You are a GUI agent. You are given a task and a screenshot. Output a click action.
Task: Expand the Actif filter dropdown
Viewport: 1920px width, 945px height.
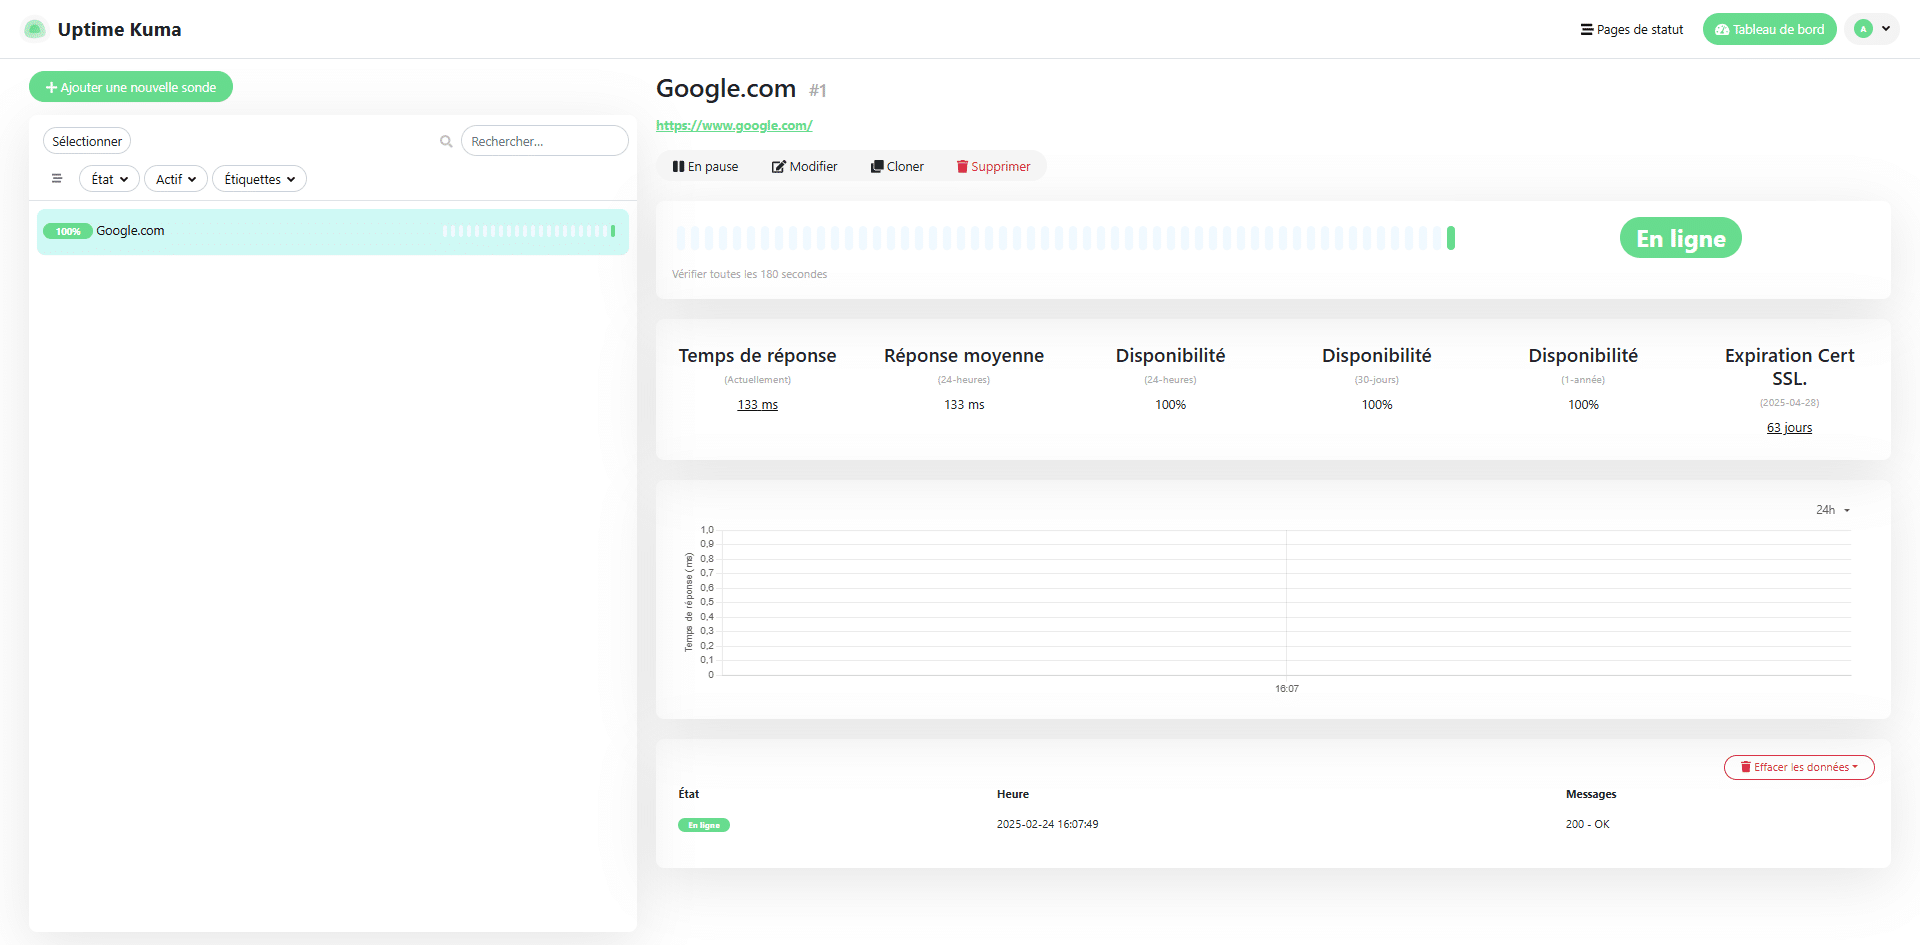pos(176,179)
